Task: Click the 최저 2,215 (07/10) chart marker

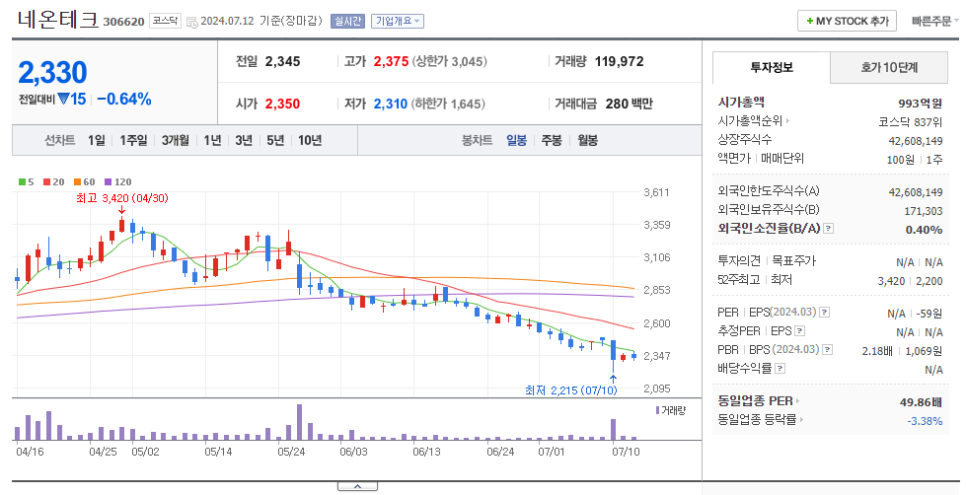Action: [571, 390]
